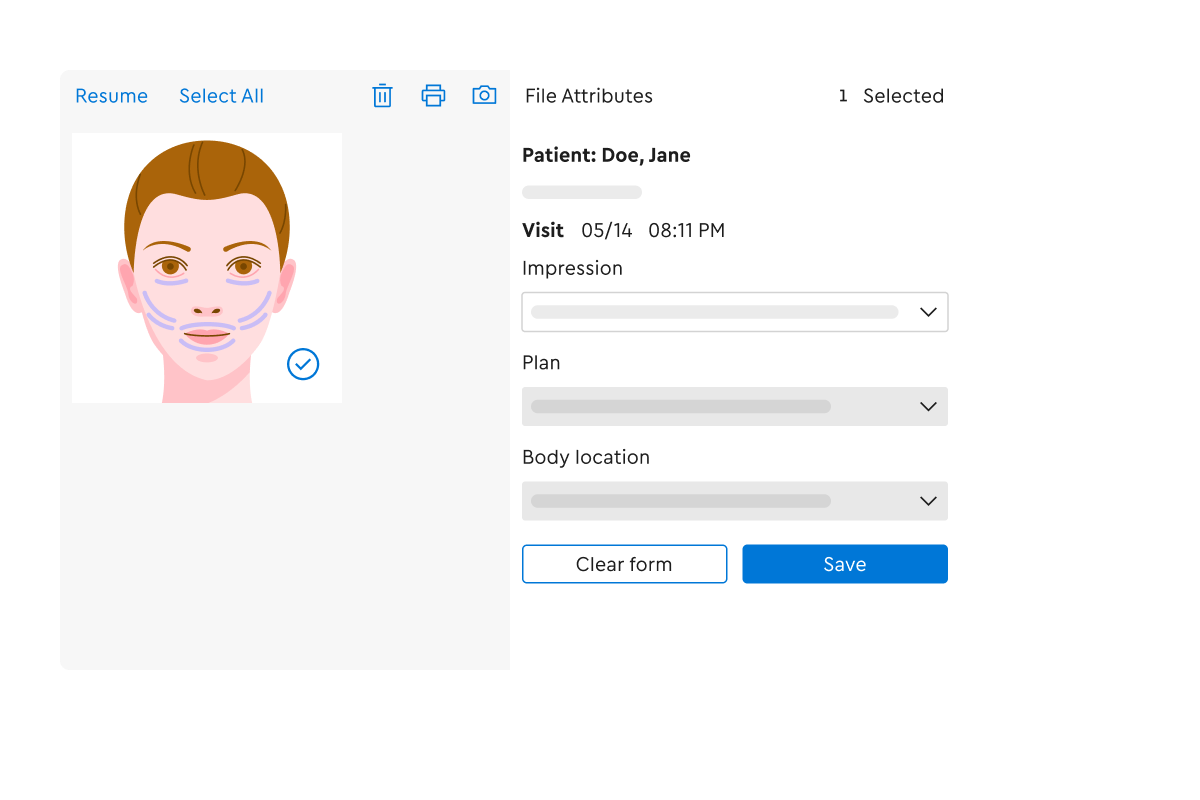Screen dimensions: 1200x800
Task: Save the file attributes
Action: click(844, 564)
